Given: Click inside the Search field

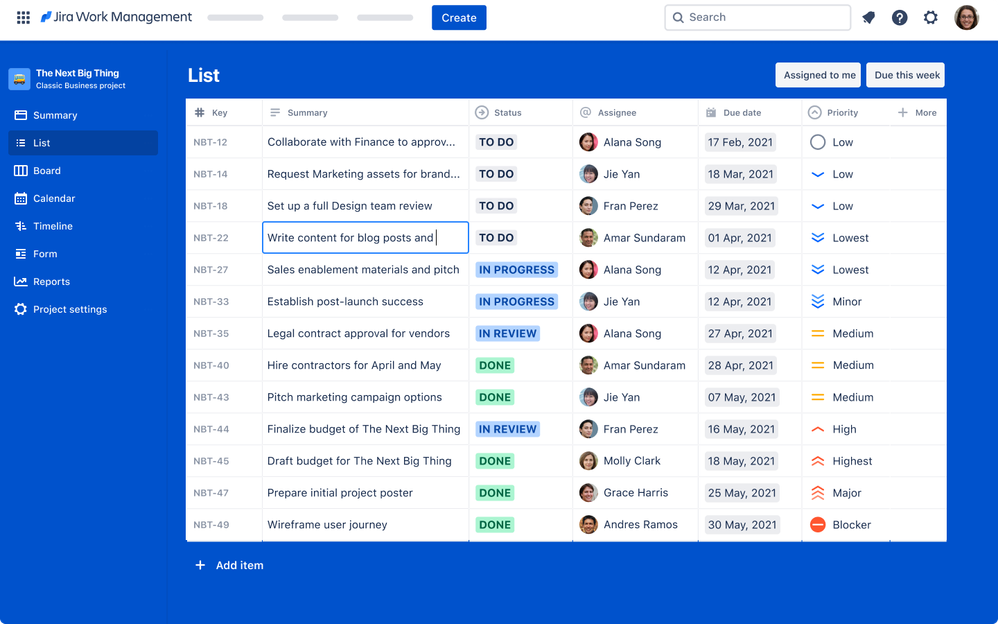Looking at the screenshot, I should coord(757,17).
